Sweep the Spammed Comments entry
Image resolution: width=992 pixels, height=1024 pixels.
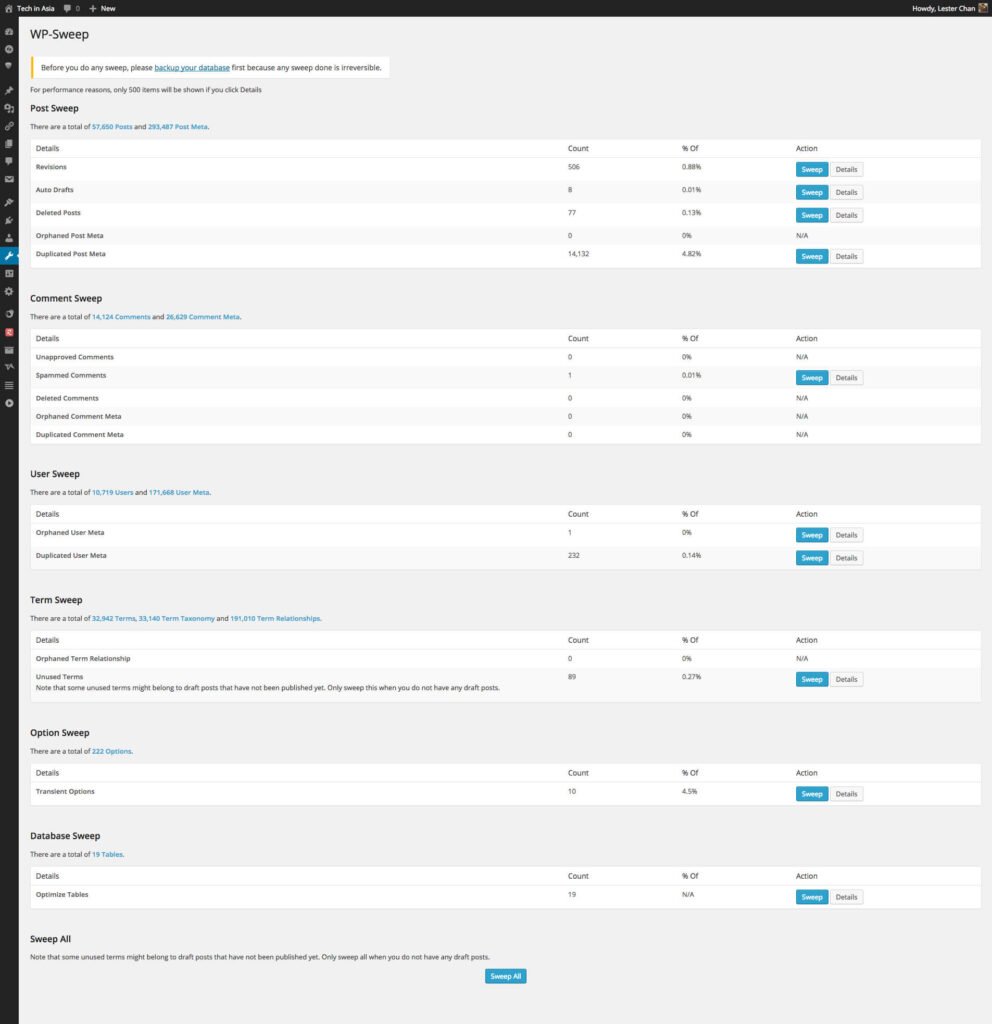point(811,377)
